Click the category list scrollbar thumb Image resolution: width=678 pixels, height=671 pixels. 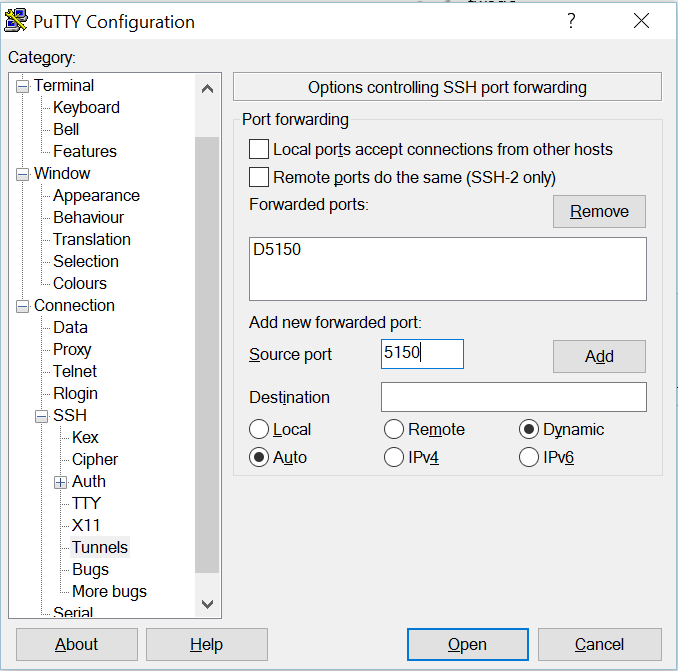(x=207, y=355)
